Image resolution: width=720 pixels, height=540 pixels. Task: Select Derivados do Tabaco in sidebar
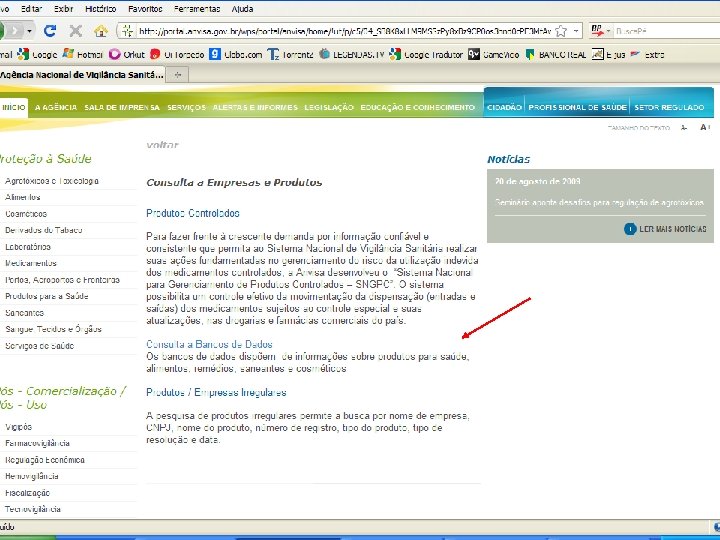coord(44,230)
